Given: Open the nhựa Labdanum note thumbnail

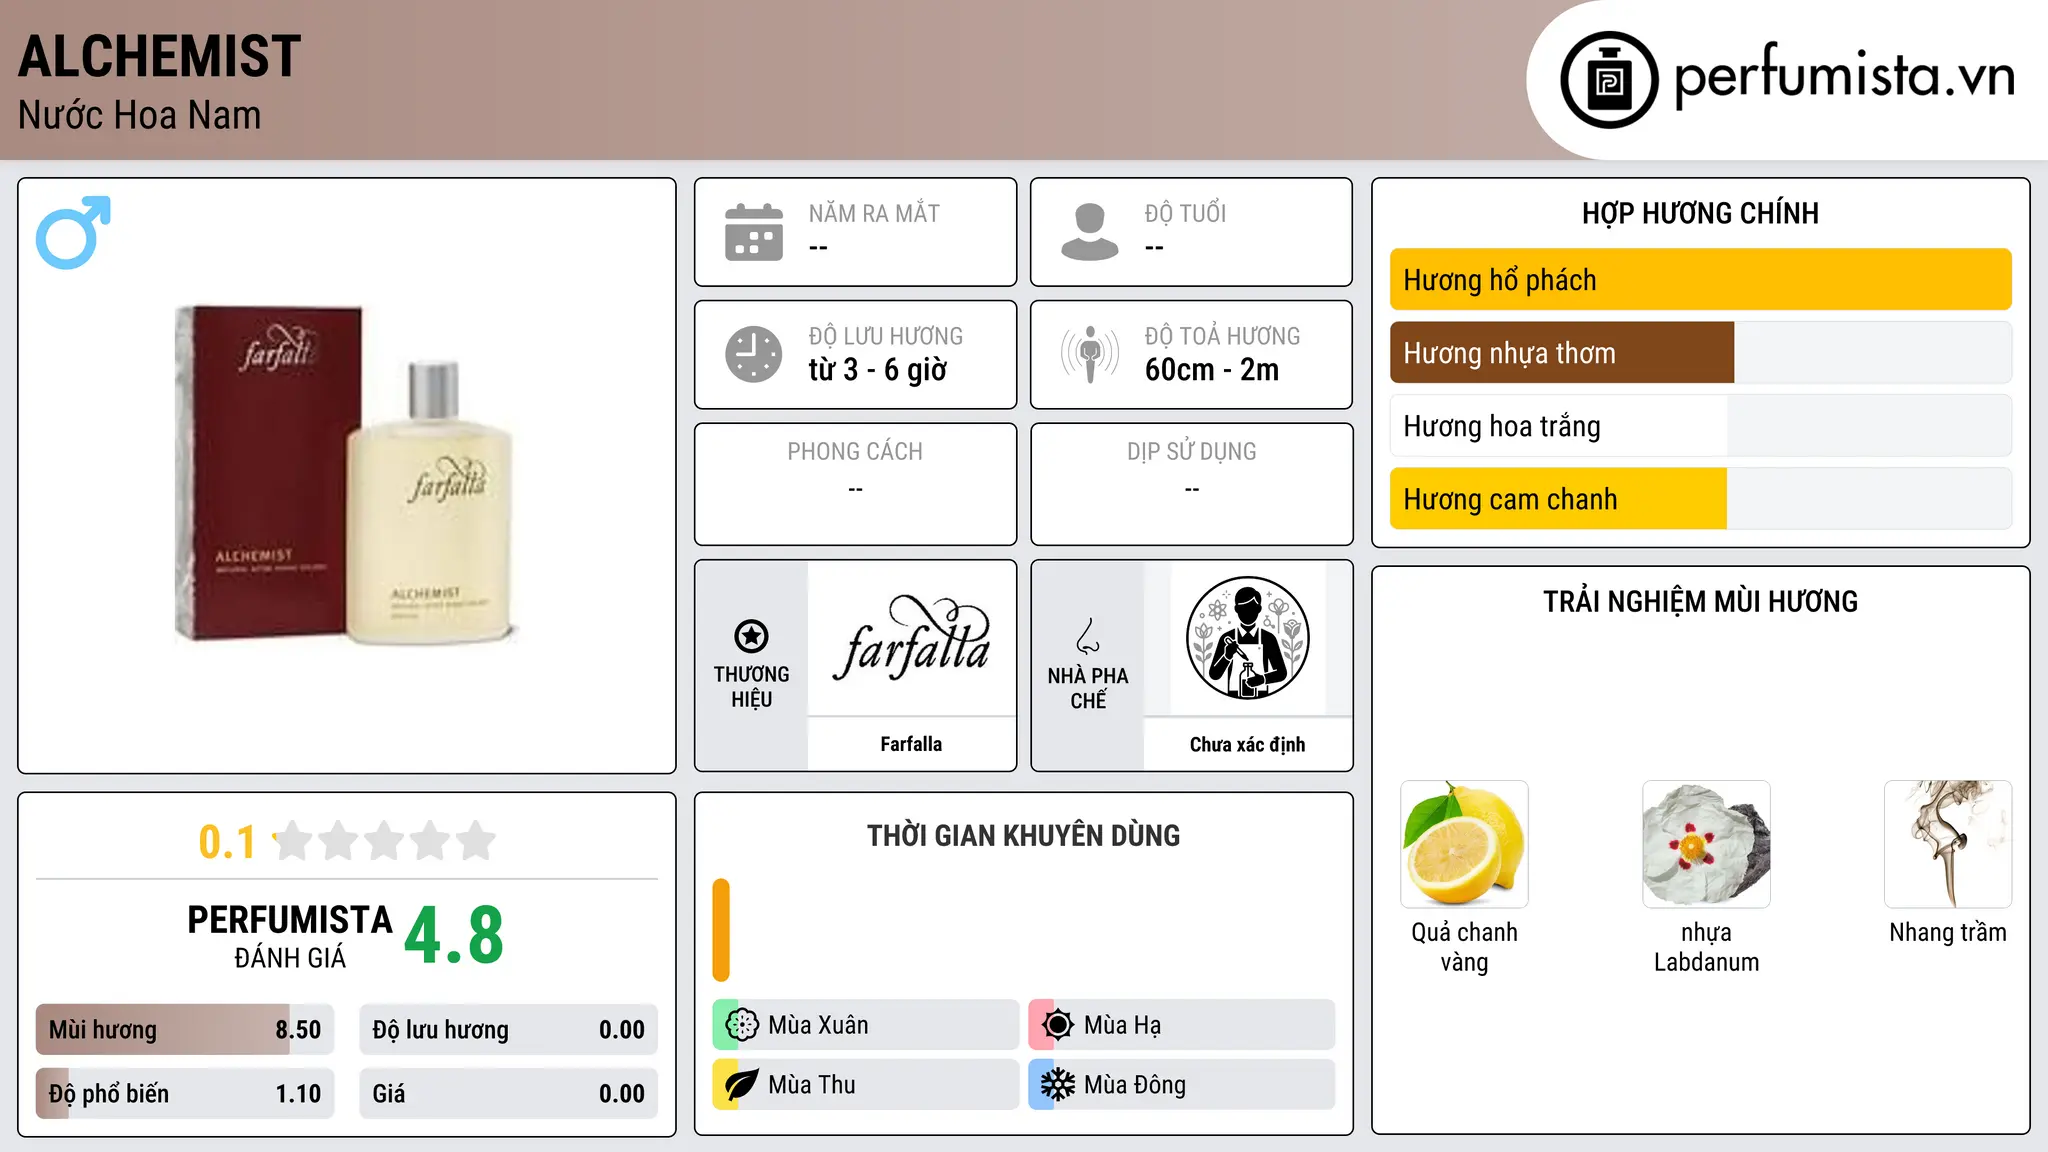Looking at the screenshot, I should point(1706,844).
